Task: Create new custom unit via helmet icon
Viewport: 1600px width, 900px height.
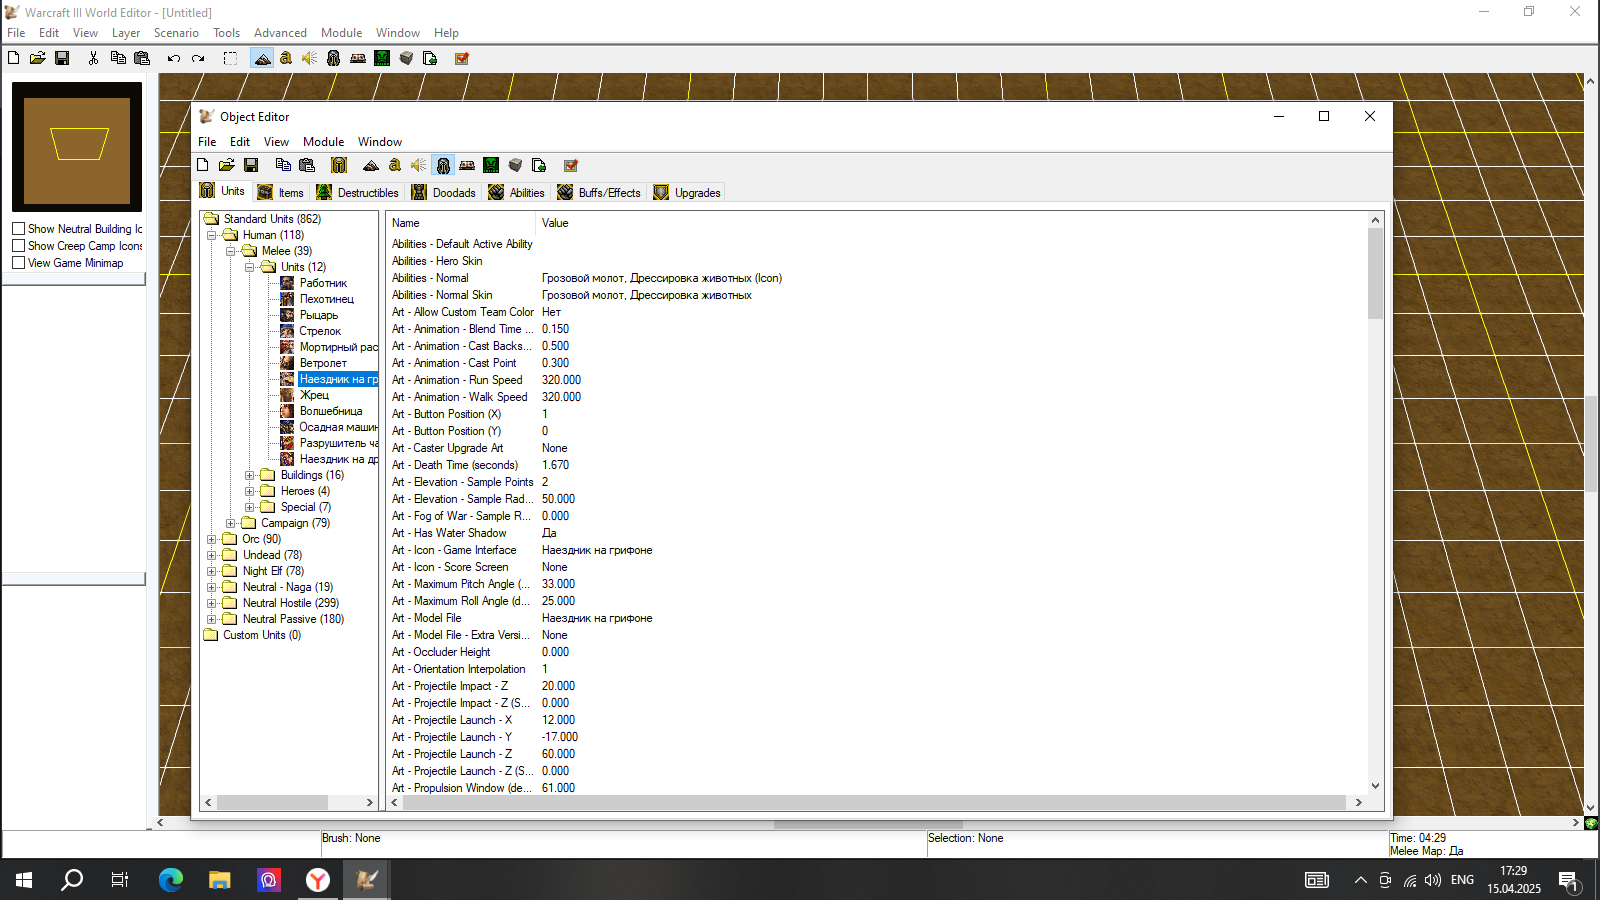Action: pos(339,165)
